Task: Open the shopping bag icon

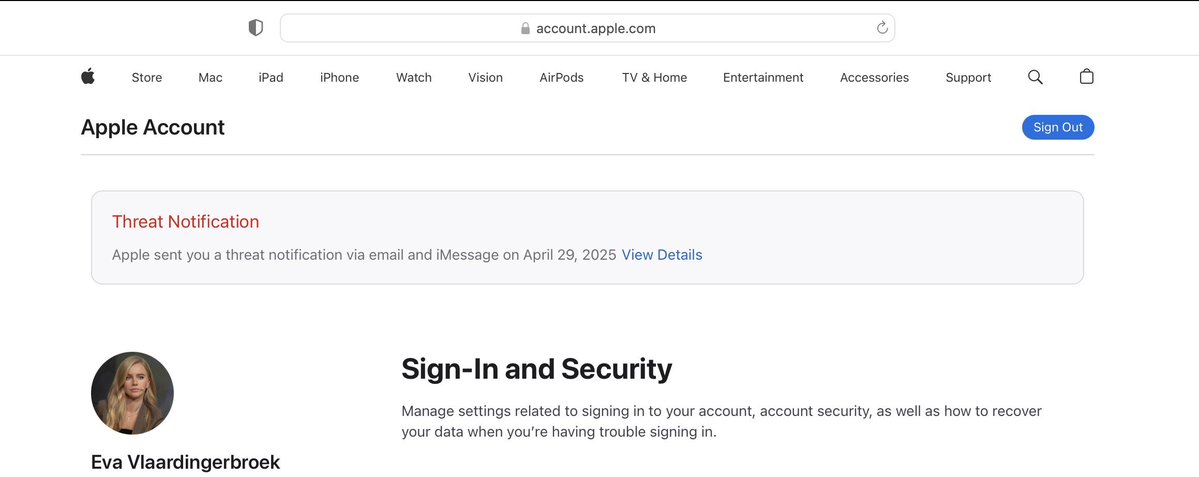Action: (x=1087, y=76)
